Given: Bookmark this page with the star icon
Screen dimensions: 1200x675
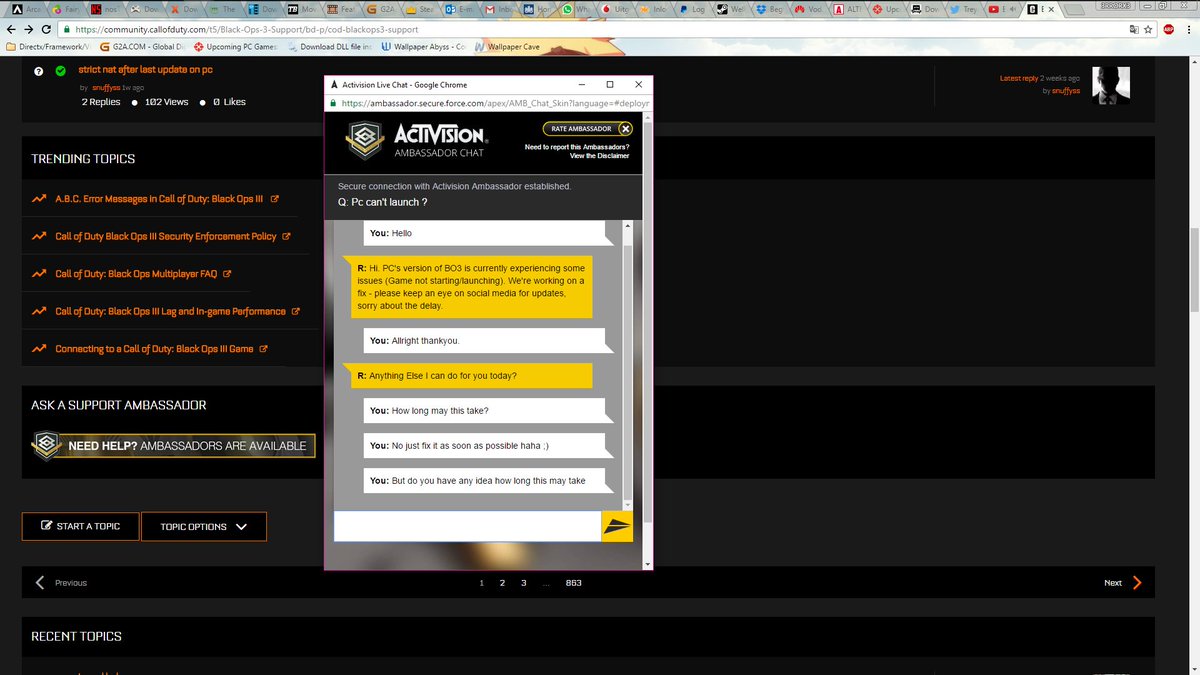Looking at the screenshot, I should [1147, 30].
